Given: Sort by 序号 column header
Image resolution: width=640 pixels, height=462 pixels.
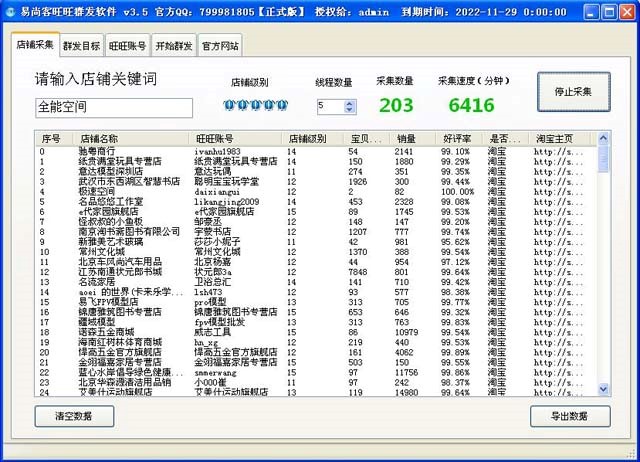Looking at the screenshot, I should (x=53, y=139).
